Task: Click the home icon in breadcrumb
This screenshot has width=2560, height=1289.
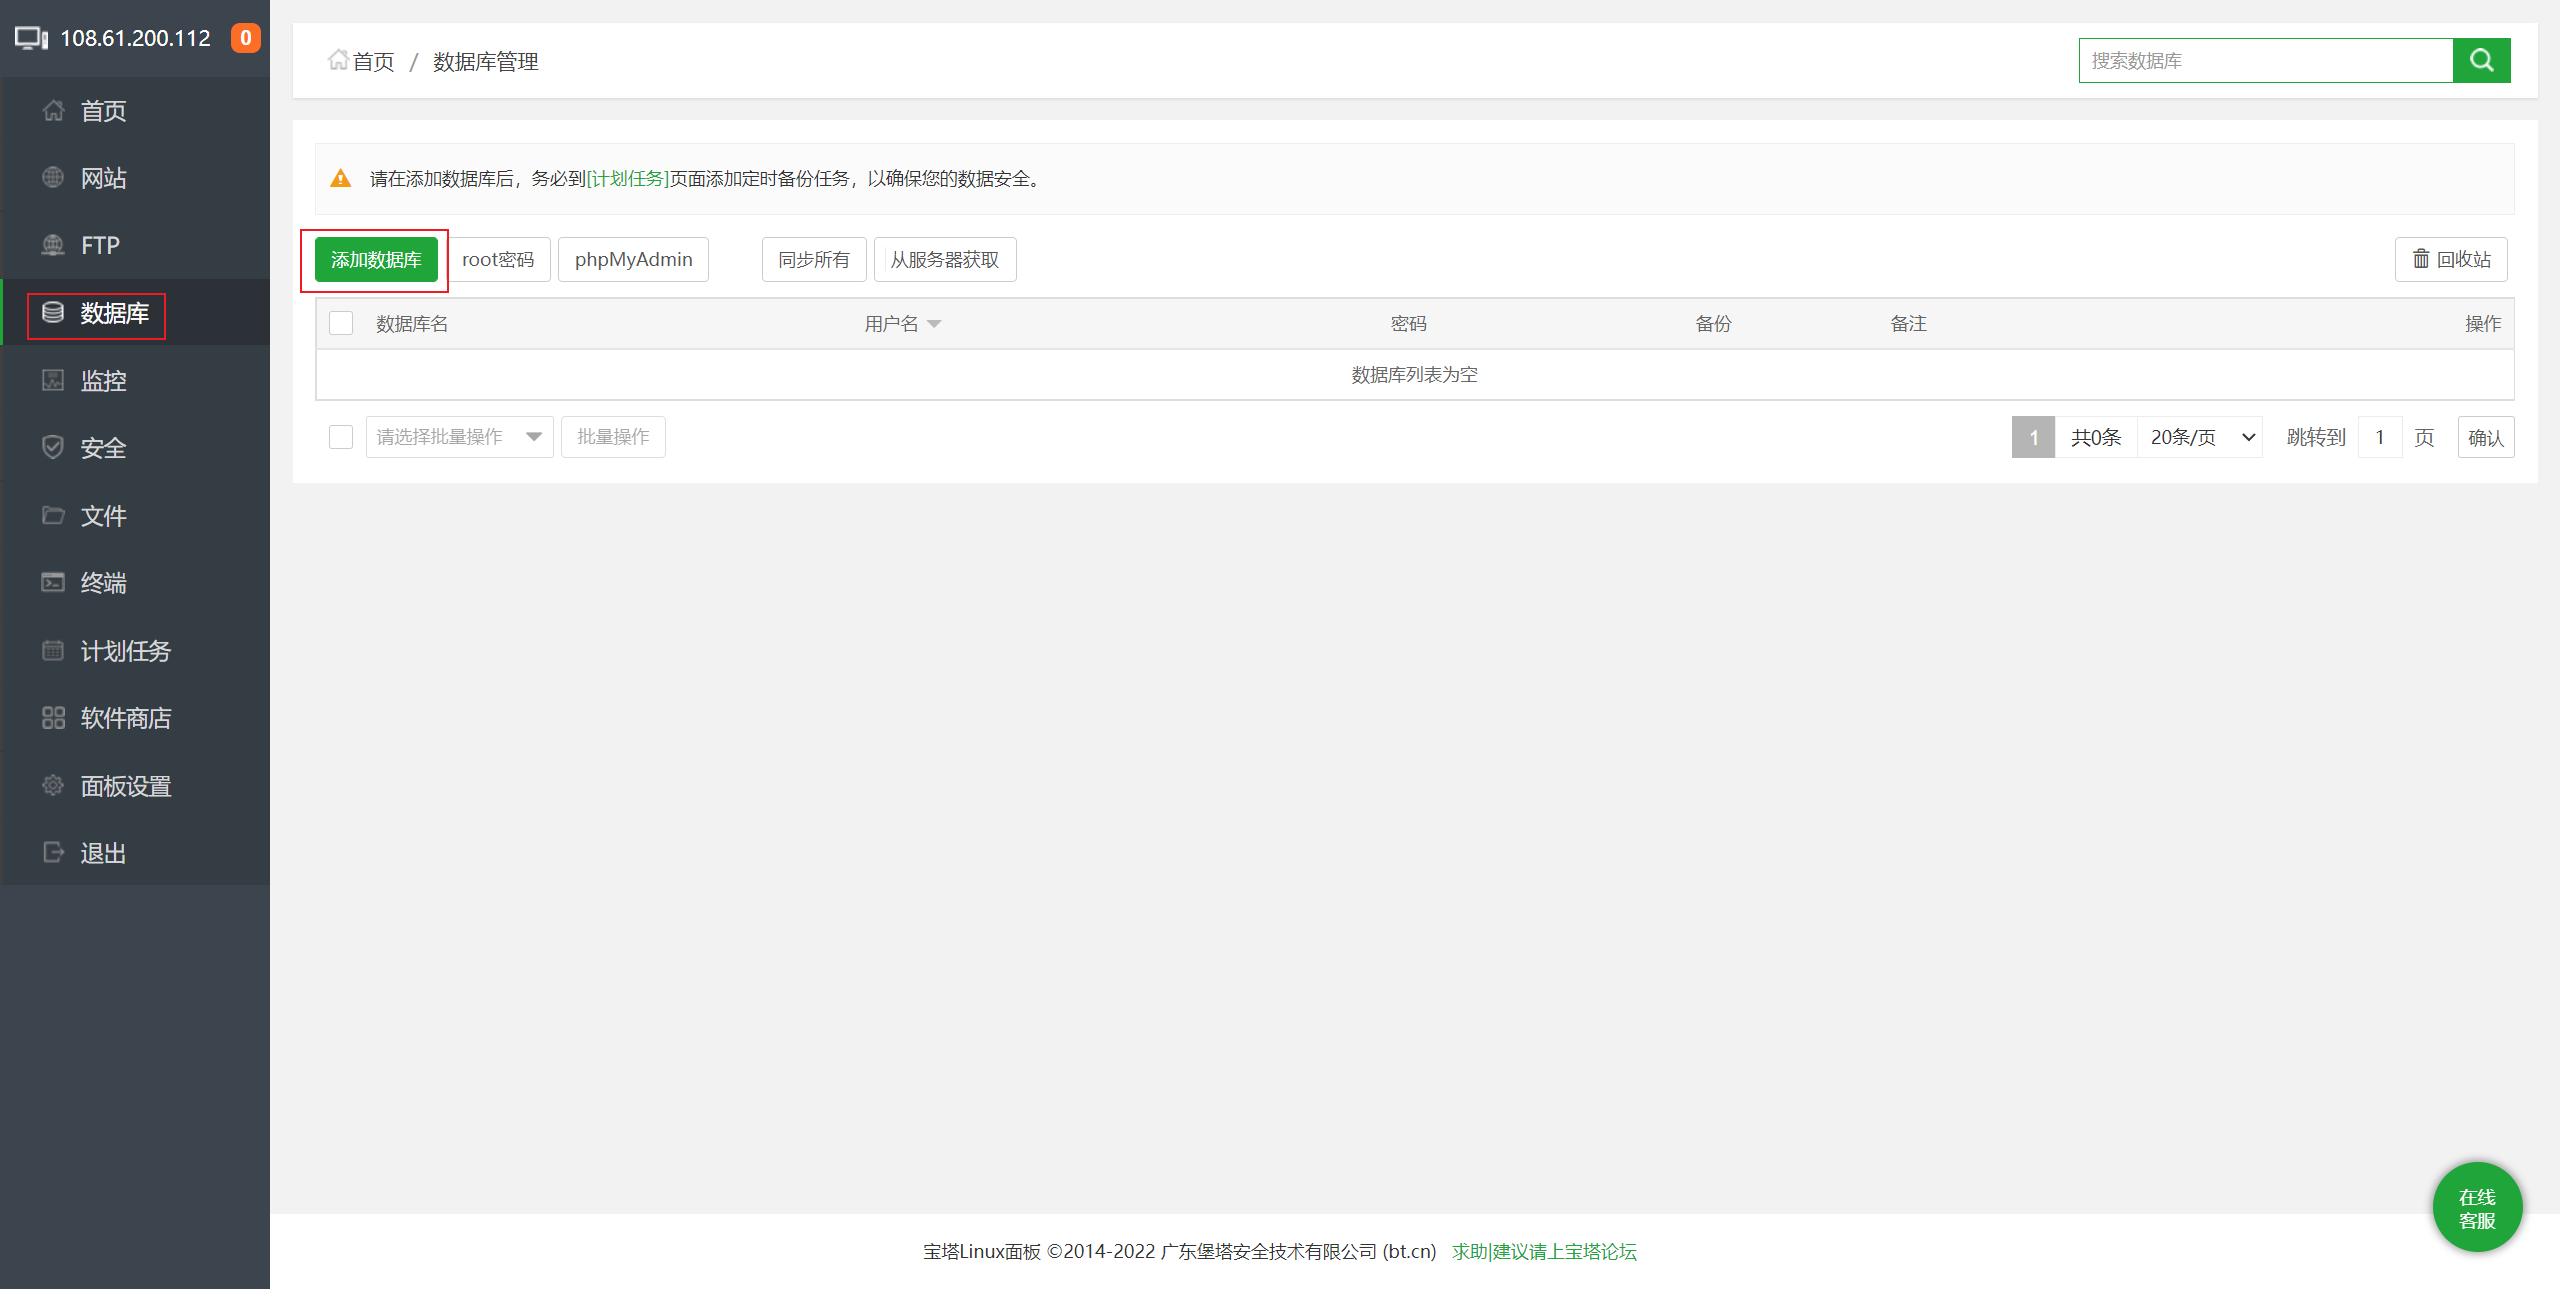Action: click(x=338, y=60)
